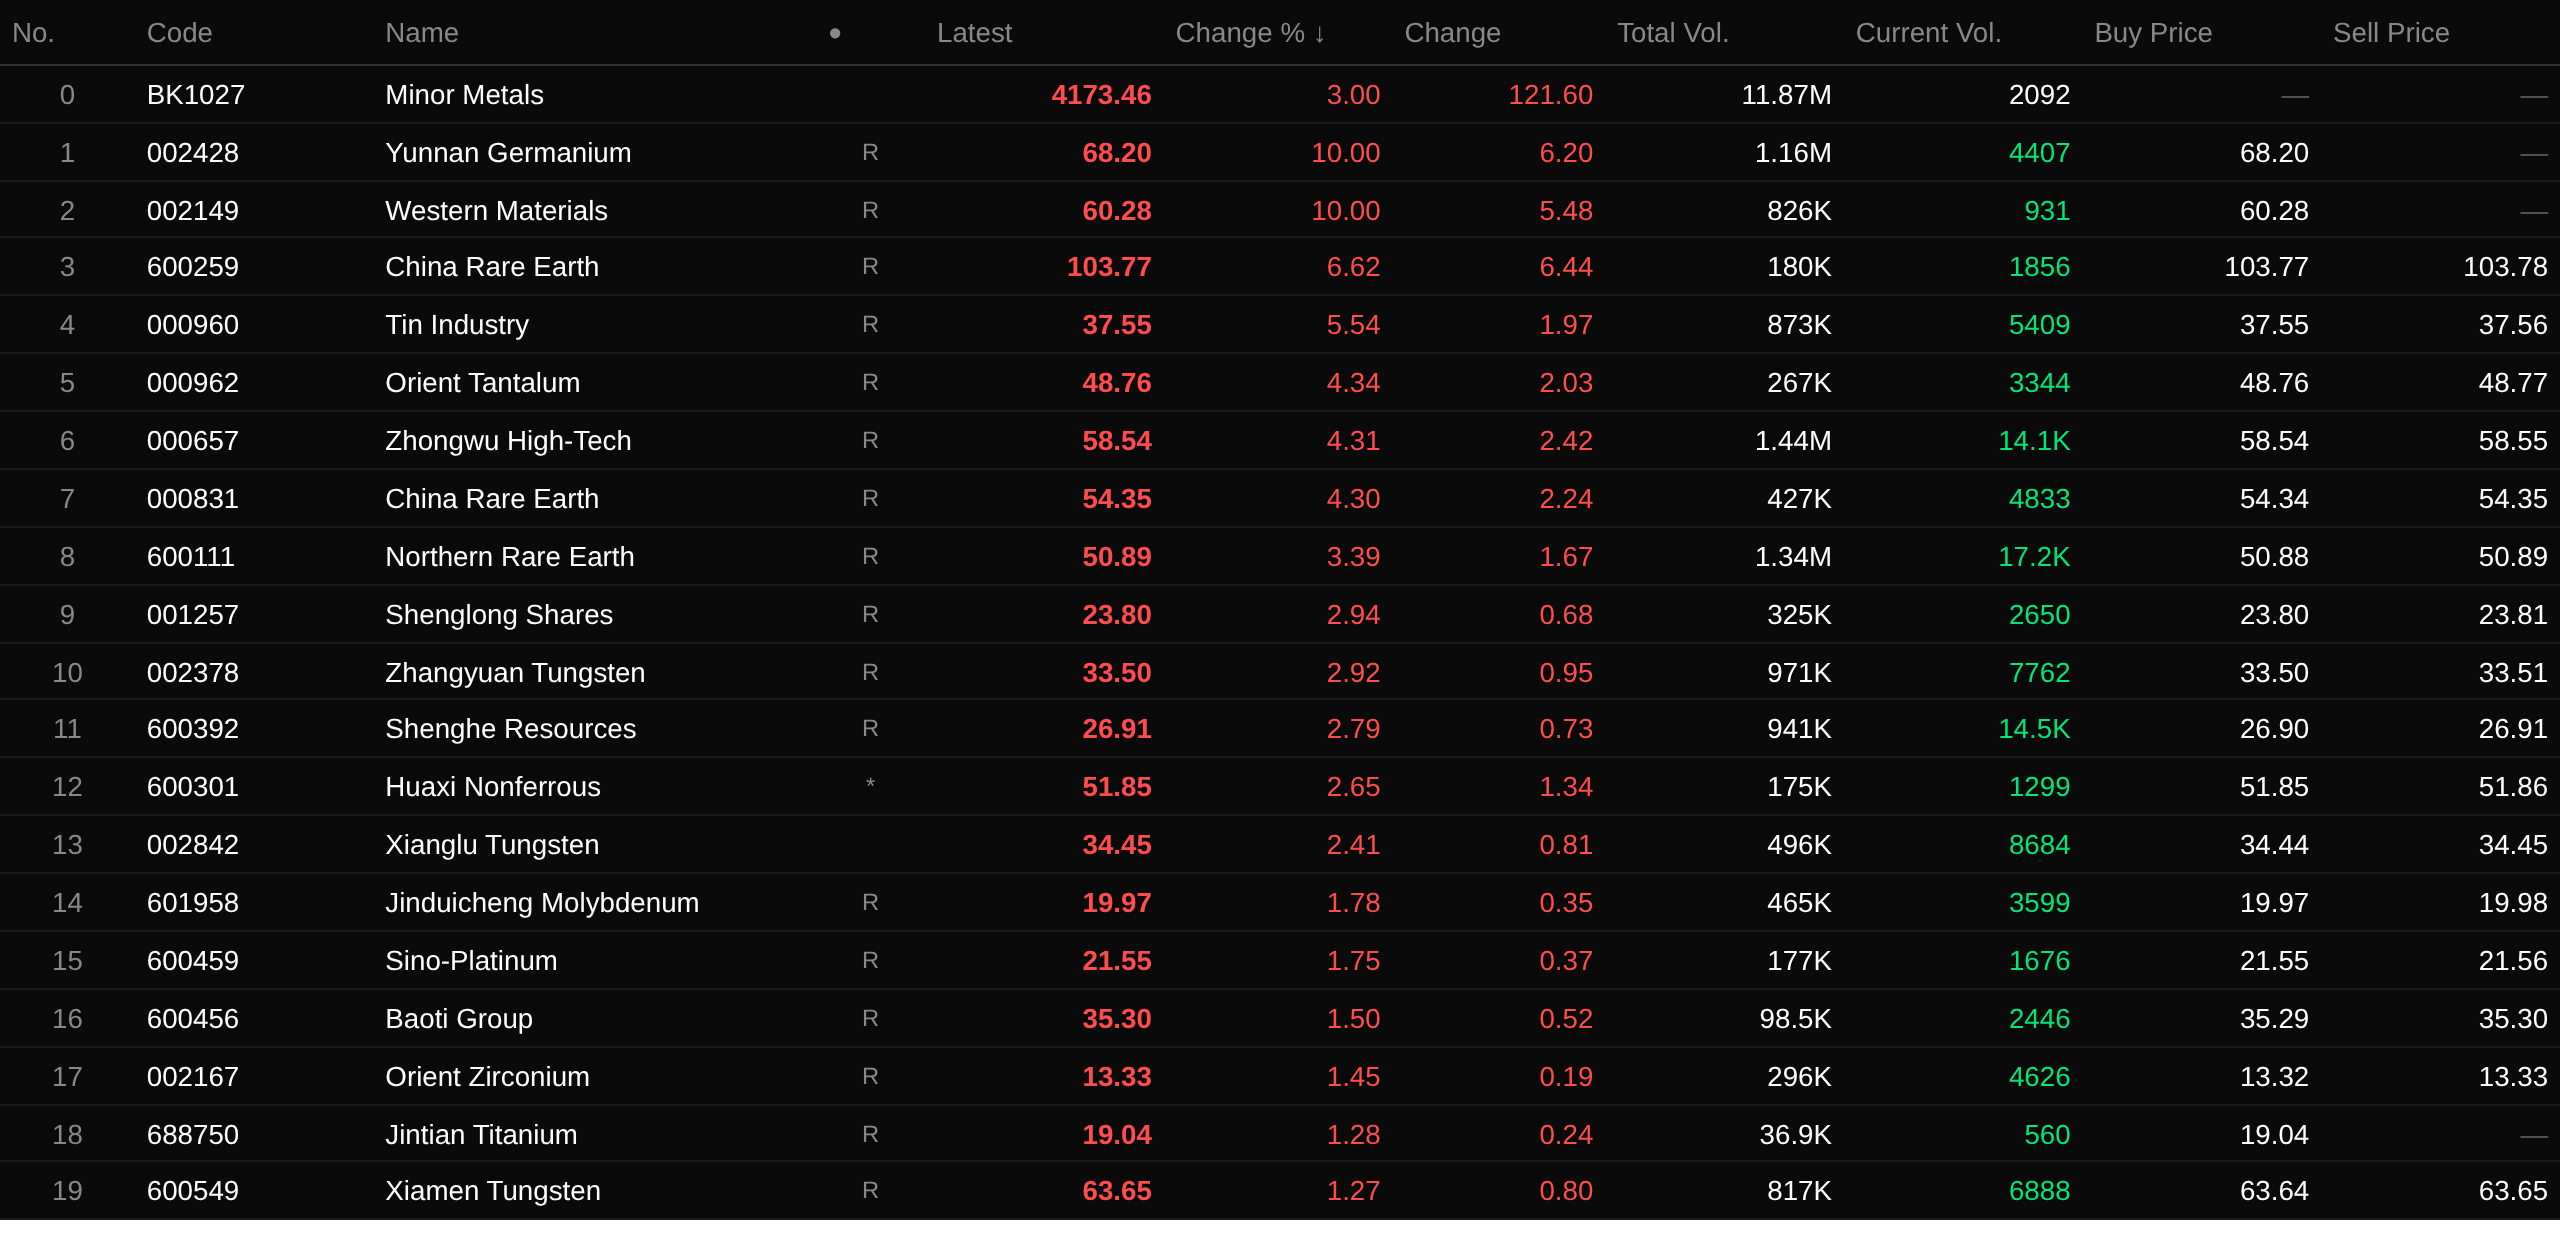Click the Sell Price column header
This screenshot has height=1236, width=2560.
[2391, 33]
